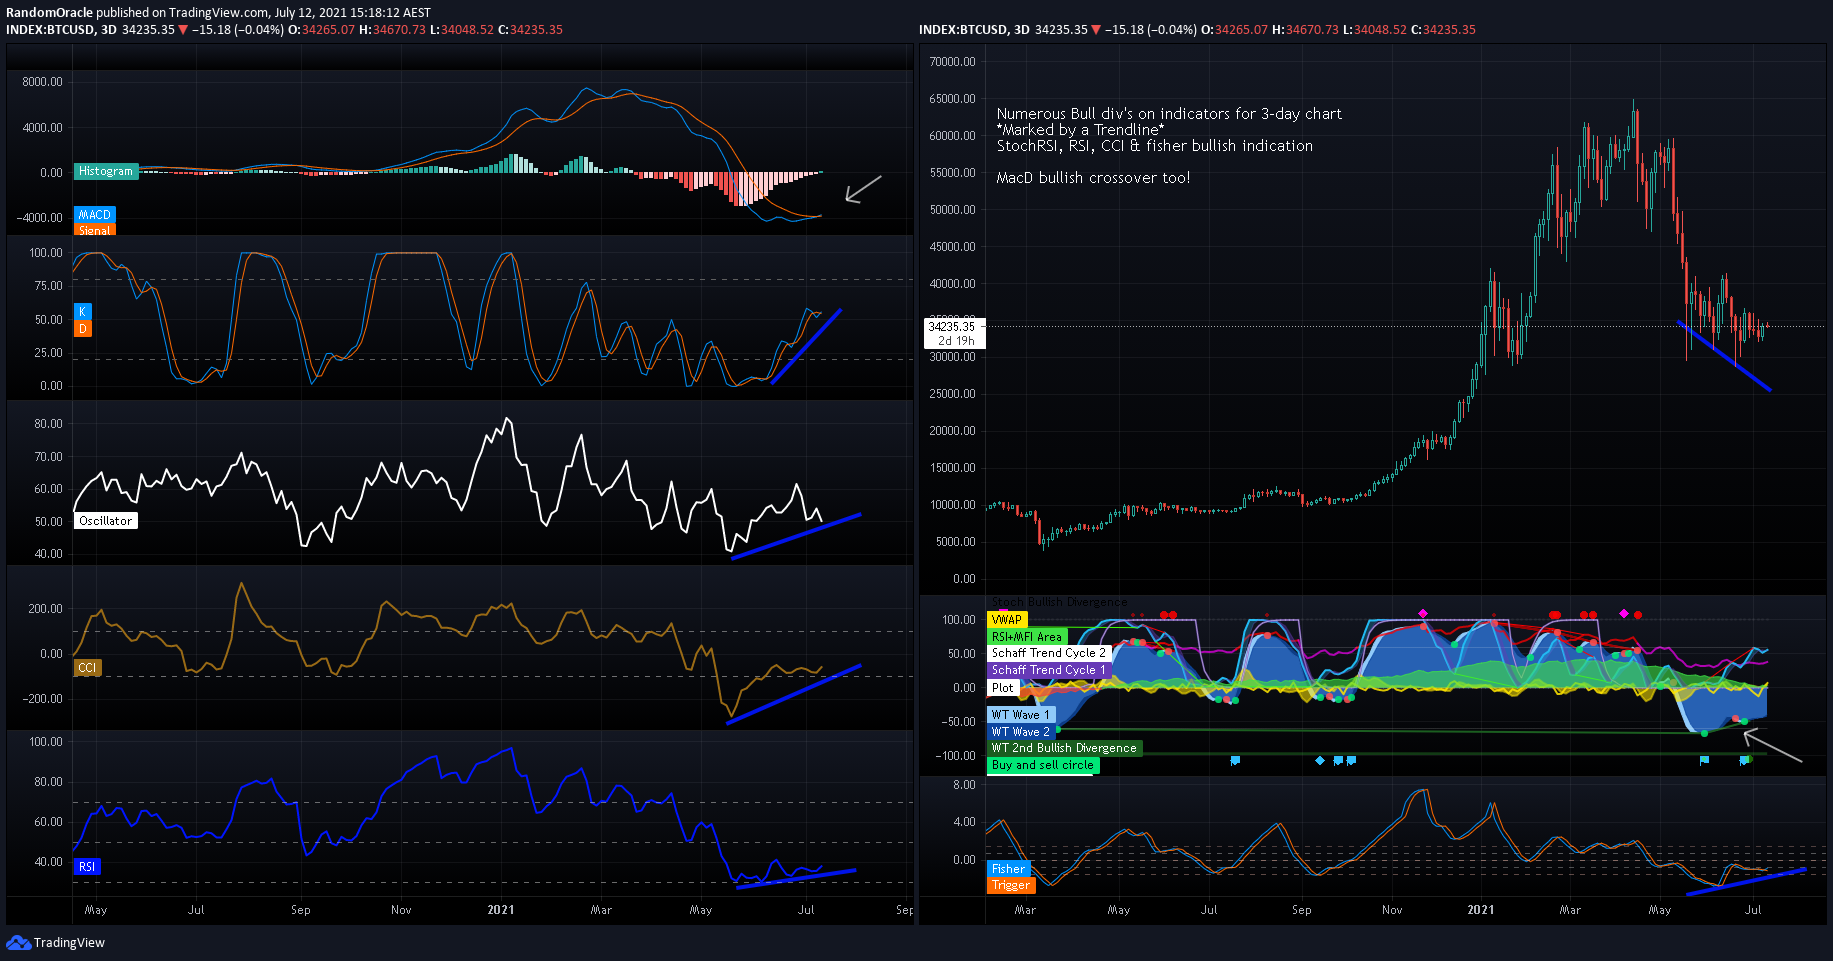Click the −100.00 oscillator axis value
Image resolution: width=1833 pixels, height=961 pixels.
(x=955, y=755)
